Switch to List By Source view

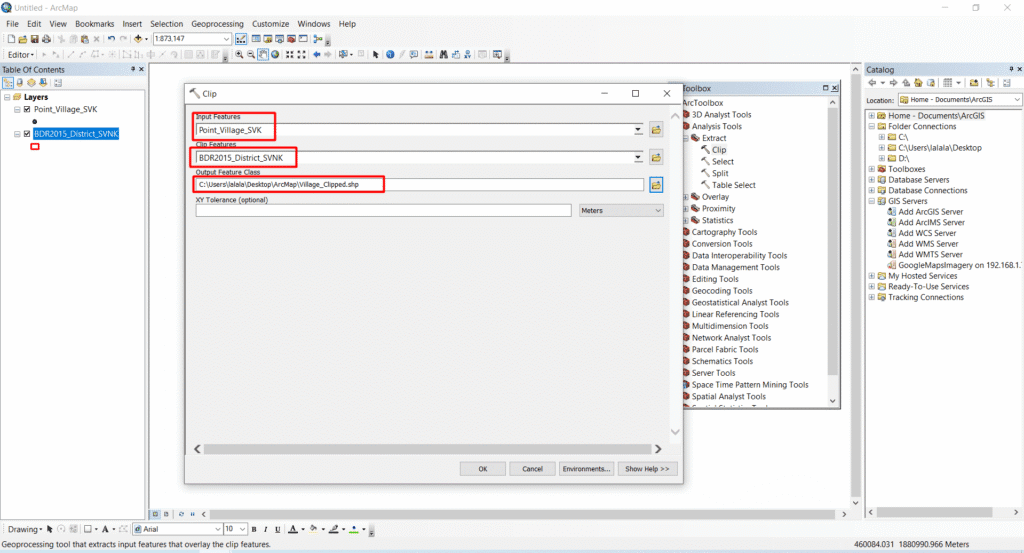pyautogui.click(x=20, y=82)
